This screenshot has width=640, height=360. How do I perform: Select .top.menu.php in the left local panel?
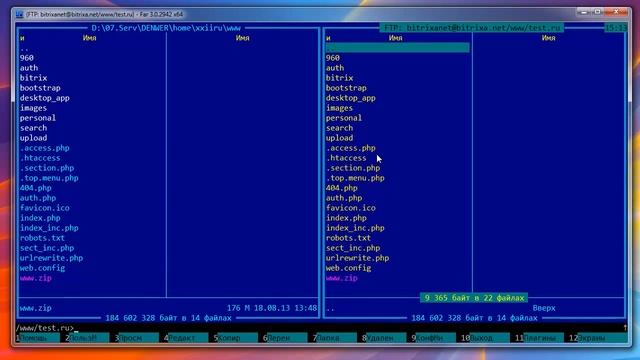click(49, 178)
